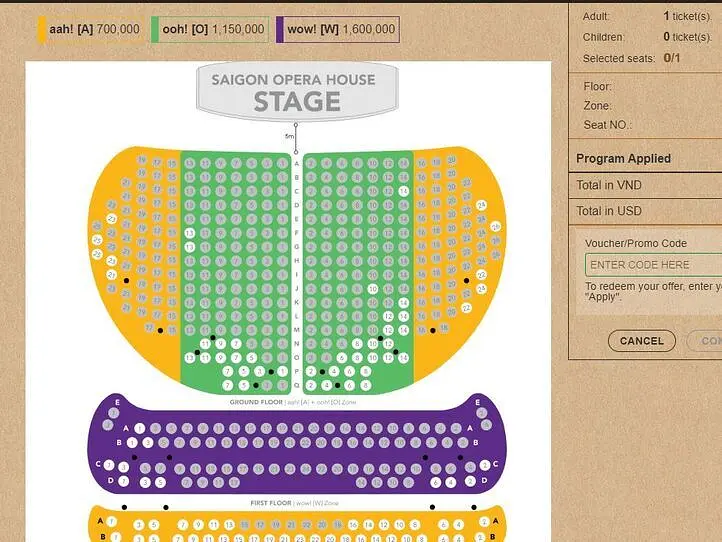
Task: Select purple first floor row D seat 6
Action: (x=434, y=482)
